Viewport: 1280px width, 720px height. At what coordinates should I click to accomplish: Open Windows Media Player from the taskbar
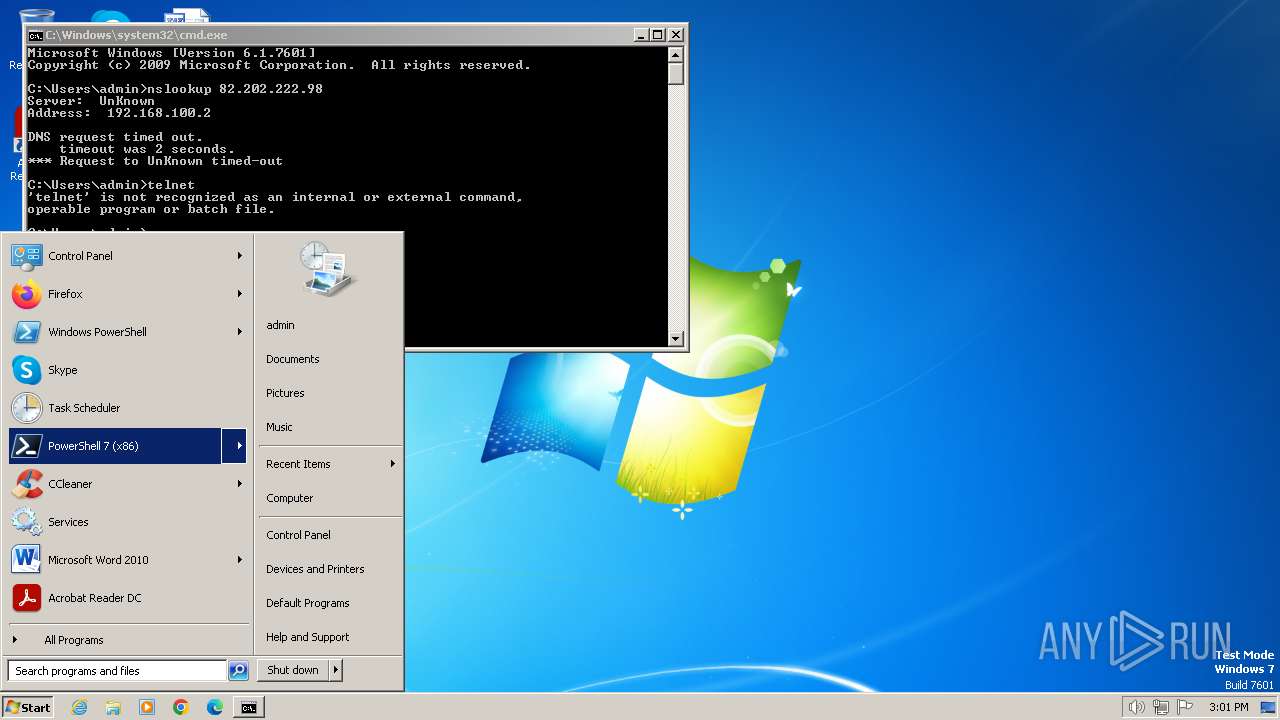[147, 707]
